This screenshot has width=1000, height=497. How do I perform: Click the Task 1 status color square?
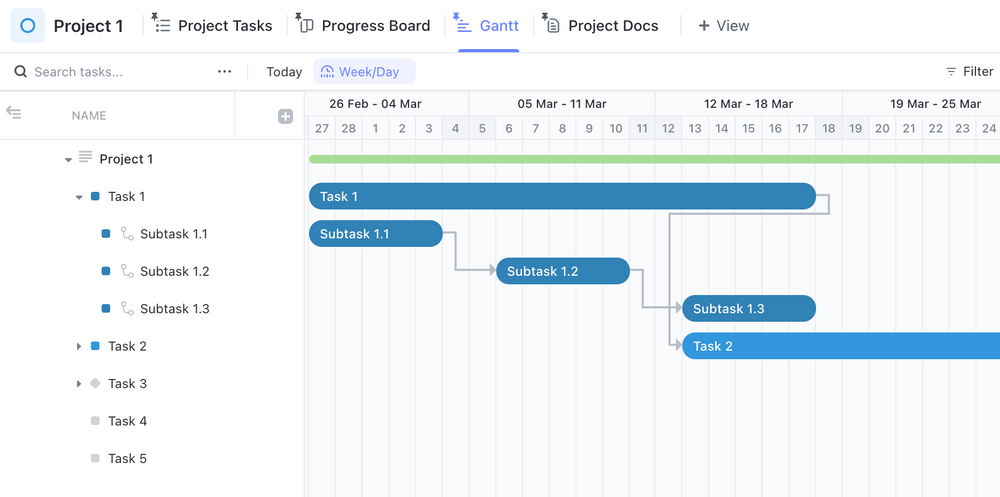pos(95,196)
